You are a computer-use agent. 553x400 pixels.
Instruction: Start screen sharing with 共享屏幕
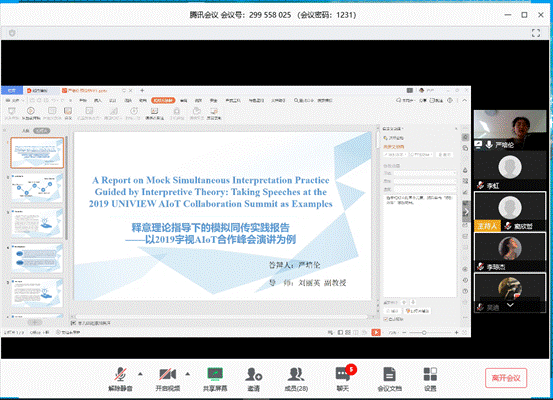(215, 379)
